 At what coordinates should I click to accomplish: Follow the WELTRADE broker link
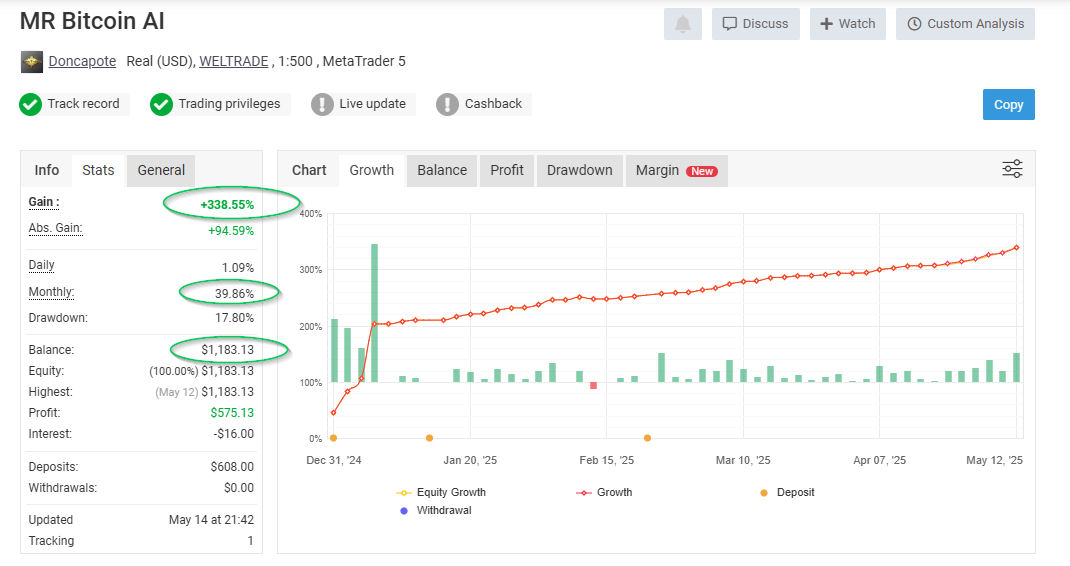pyautogui.click(x=233, y=61)
